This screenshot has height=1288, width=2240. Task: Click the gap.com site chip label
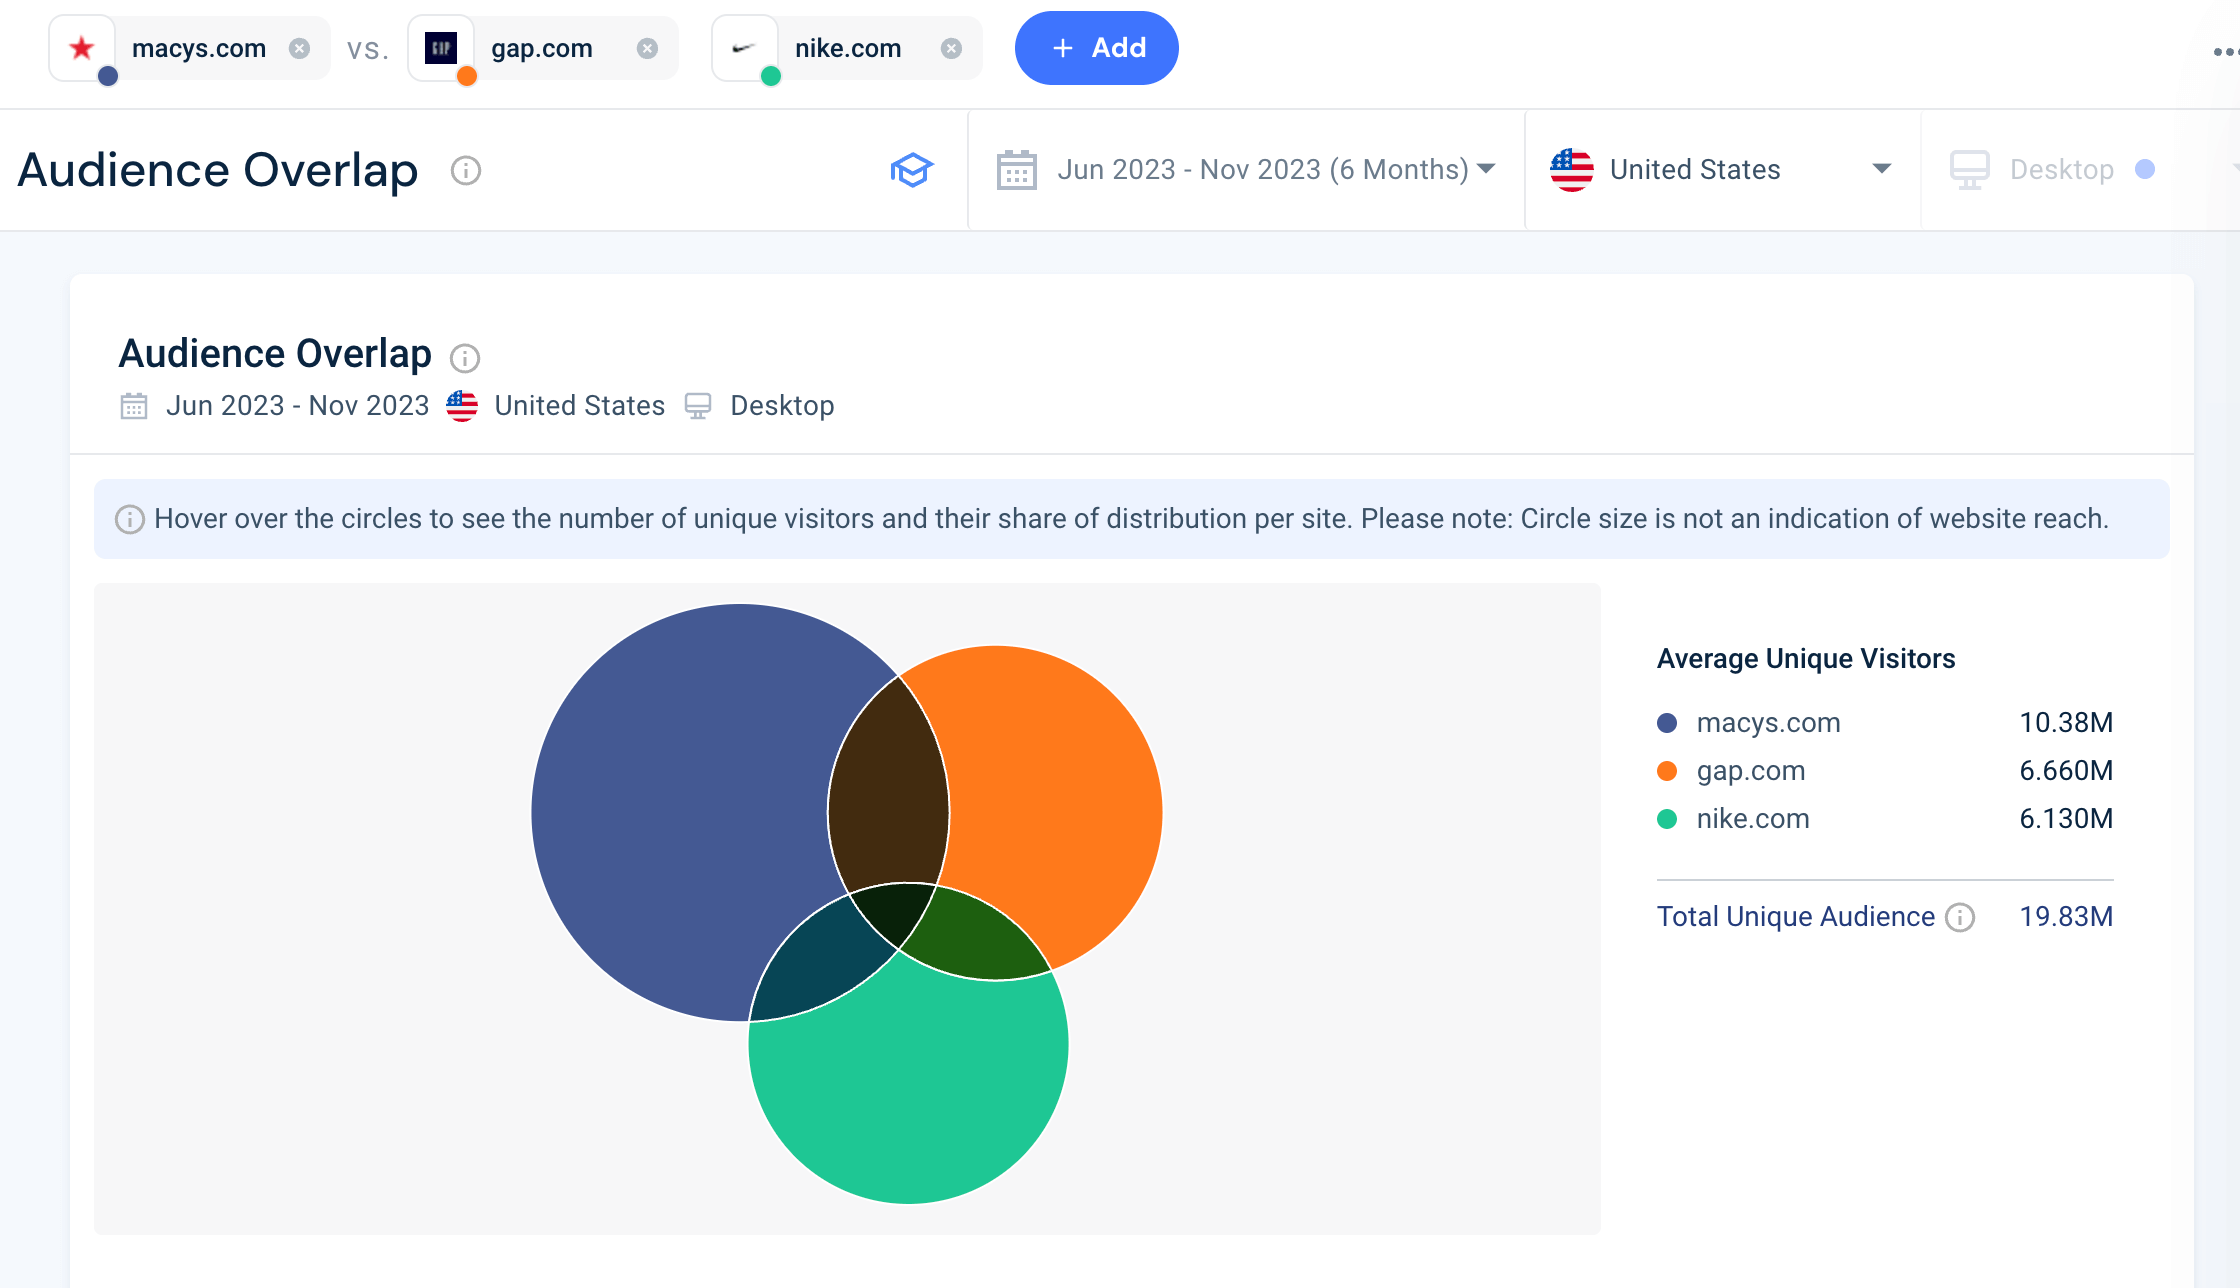point(542,48)
